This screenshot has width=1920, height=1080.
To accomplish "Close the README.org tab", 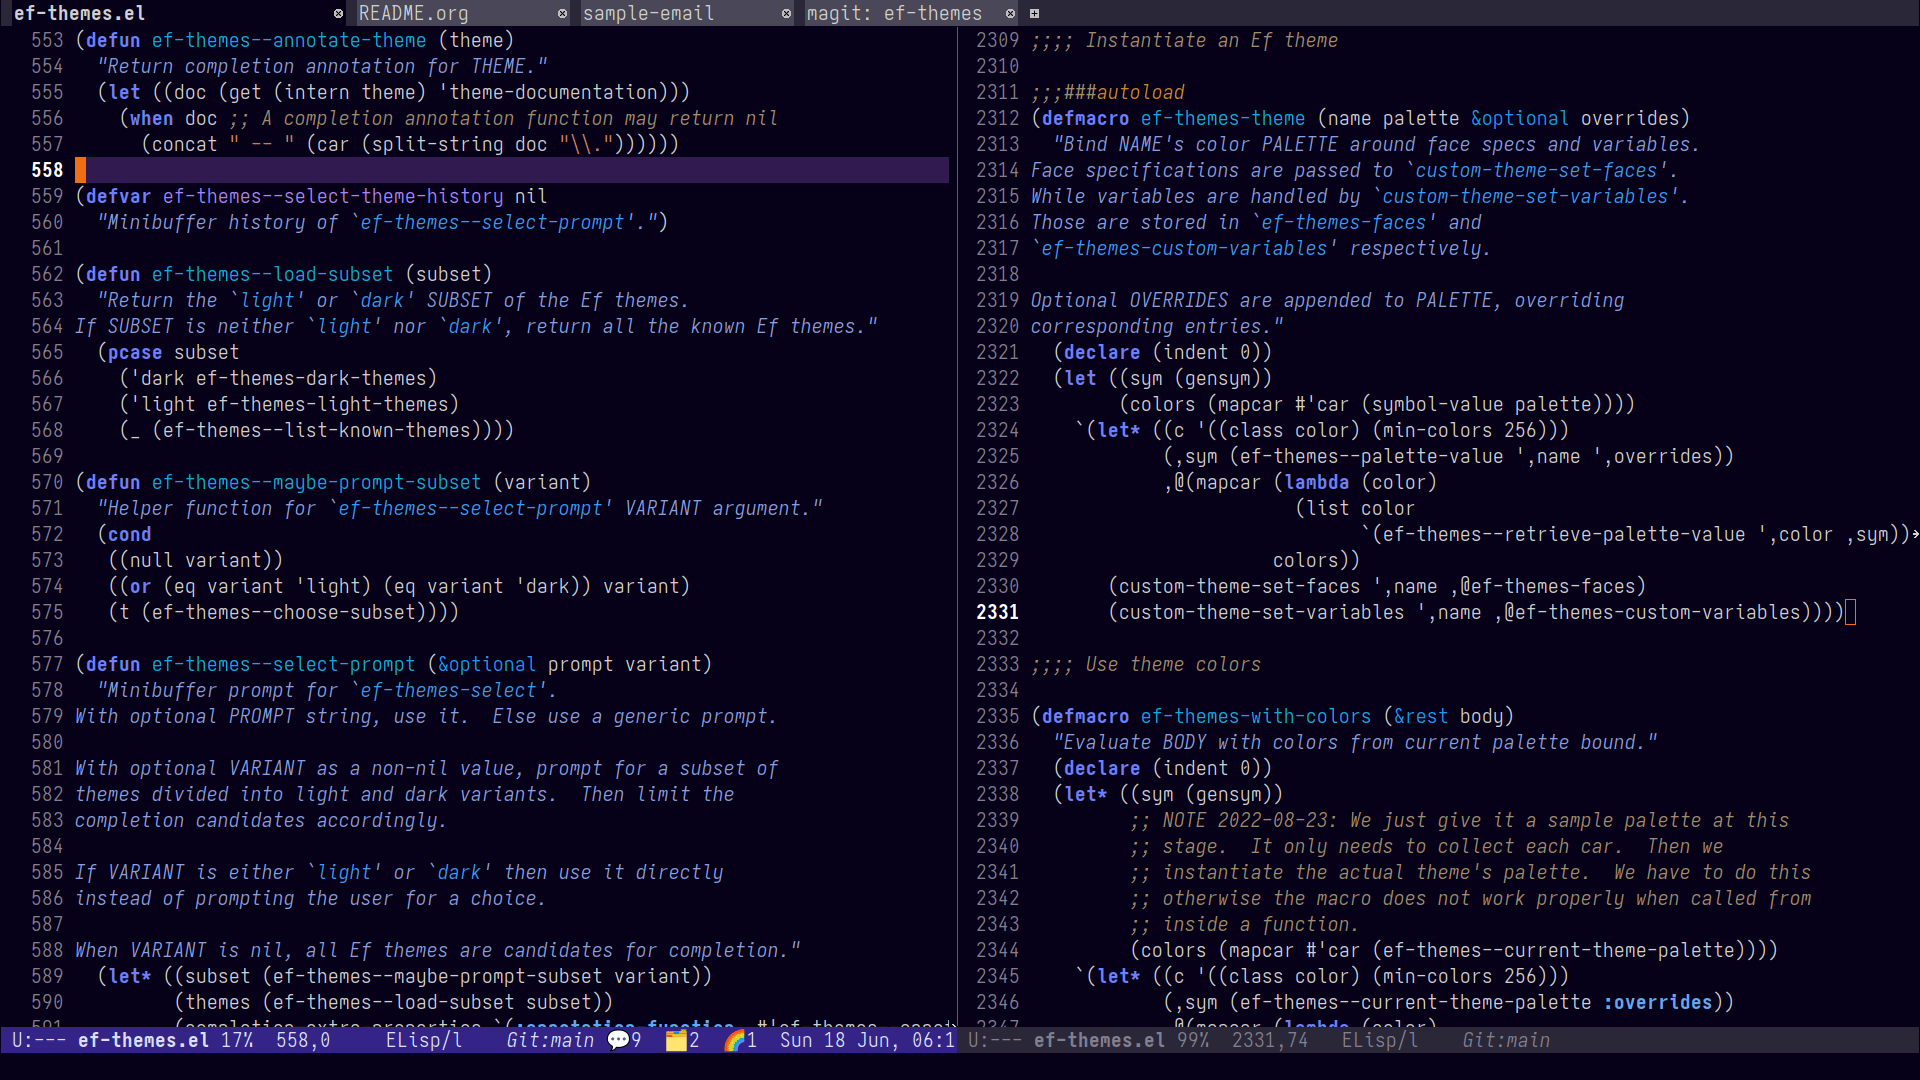I will point(562,14).
